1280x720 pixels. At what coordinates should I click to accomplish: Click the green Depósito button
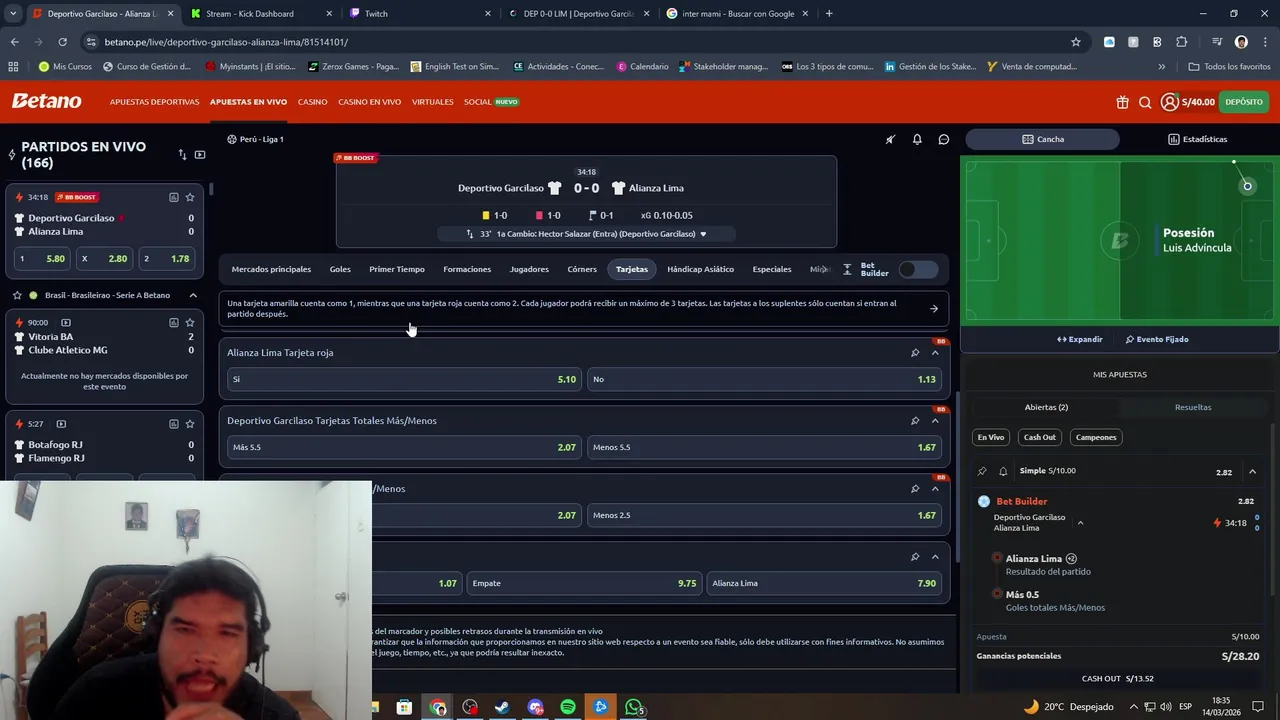tap(1244, 102)
